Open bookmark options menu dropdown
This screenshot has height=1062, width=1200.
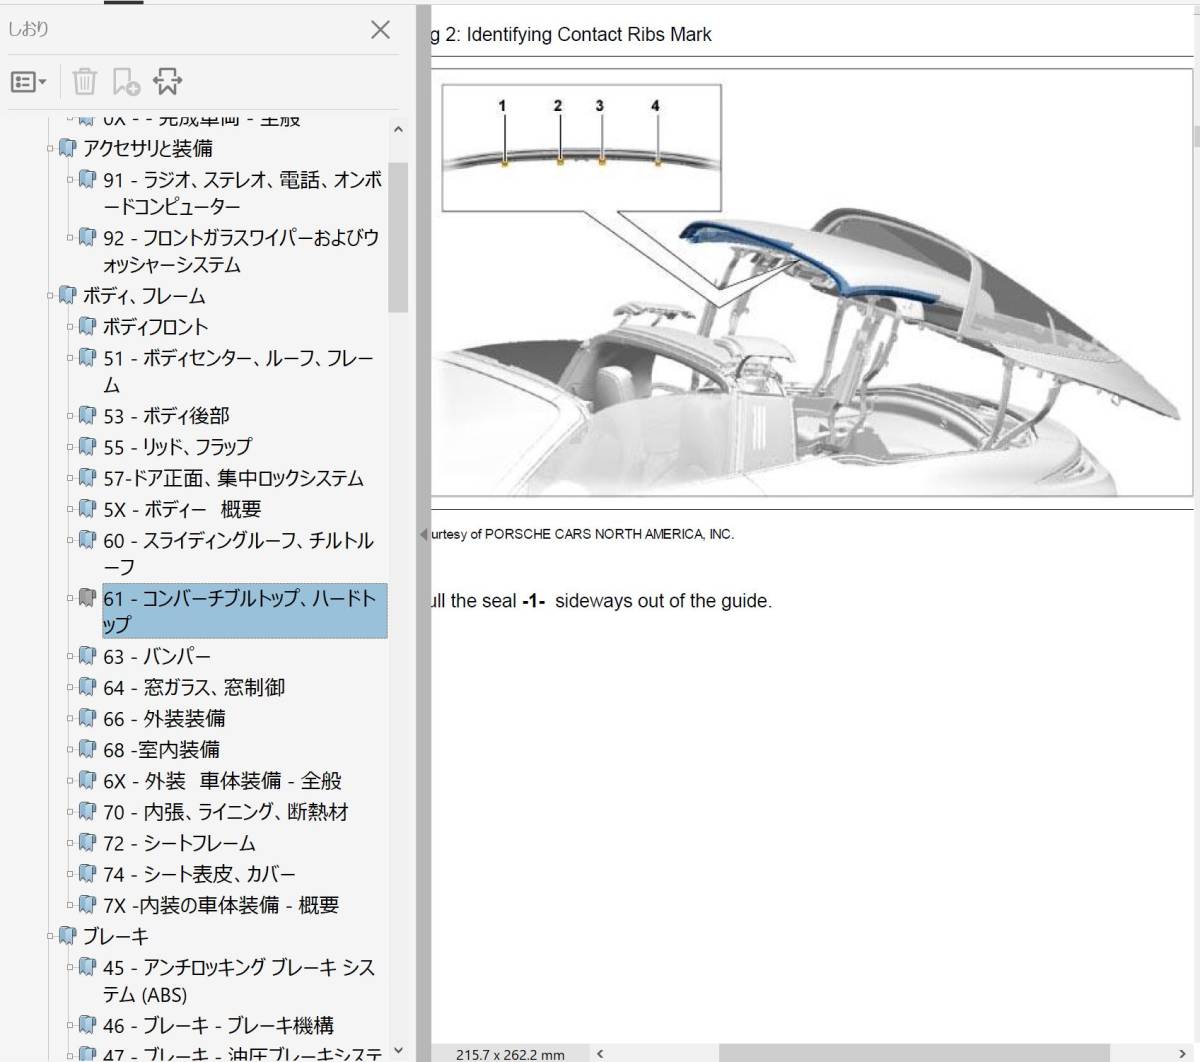click(x=28, y=82)
